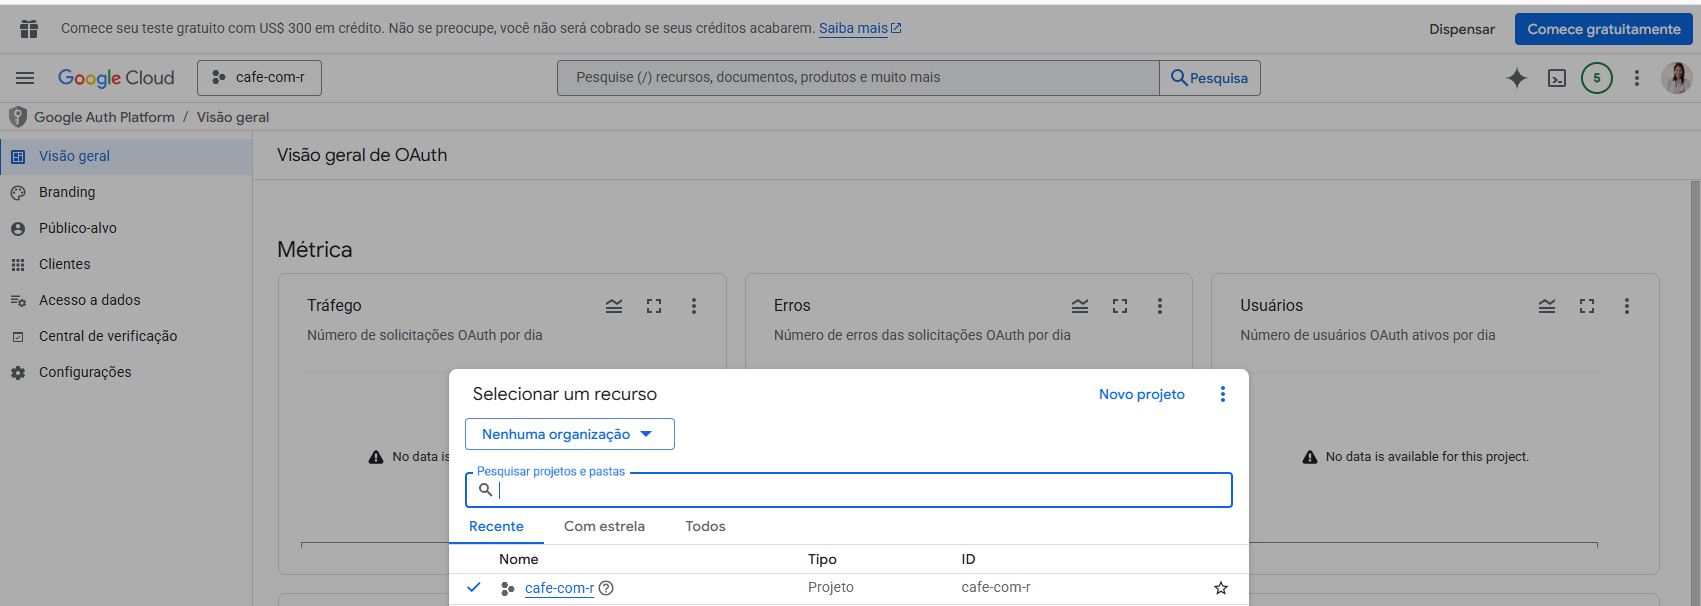Open more options on Usuários chart
The height and width of the screenshot is (606, 1701).
coord(1626,306)
